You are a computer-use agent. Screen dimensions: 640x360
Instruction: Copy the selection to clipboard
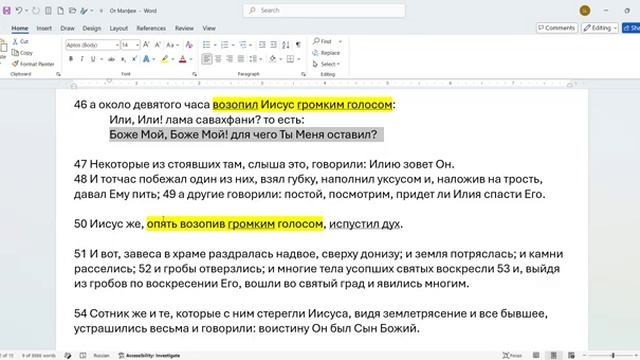(22, 53)
